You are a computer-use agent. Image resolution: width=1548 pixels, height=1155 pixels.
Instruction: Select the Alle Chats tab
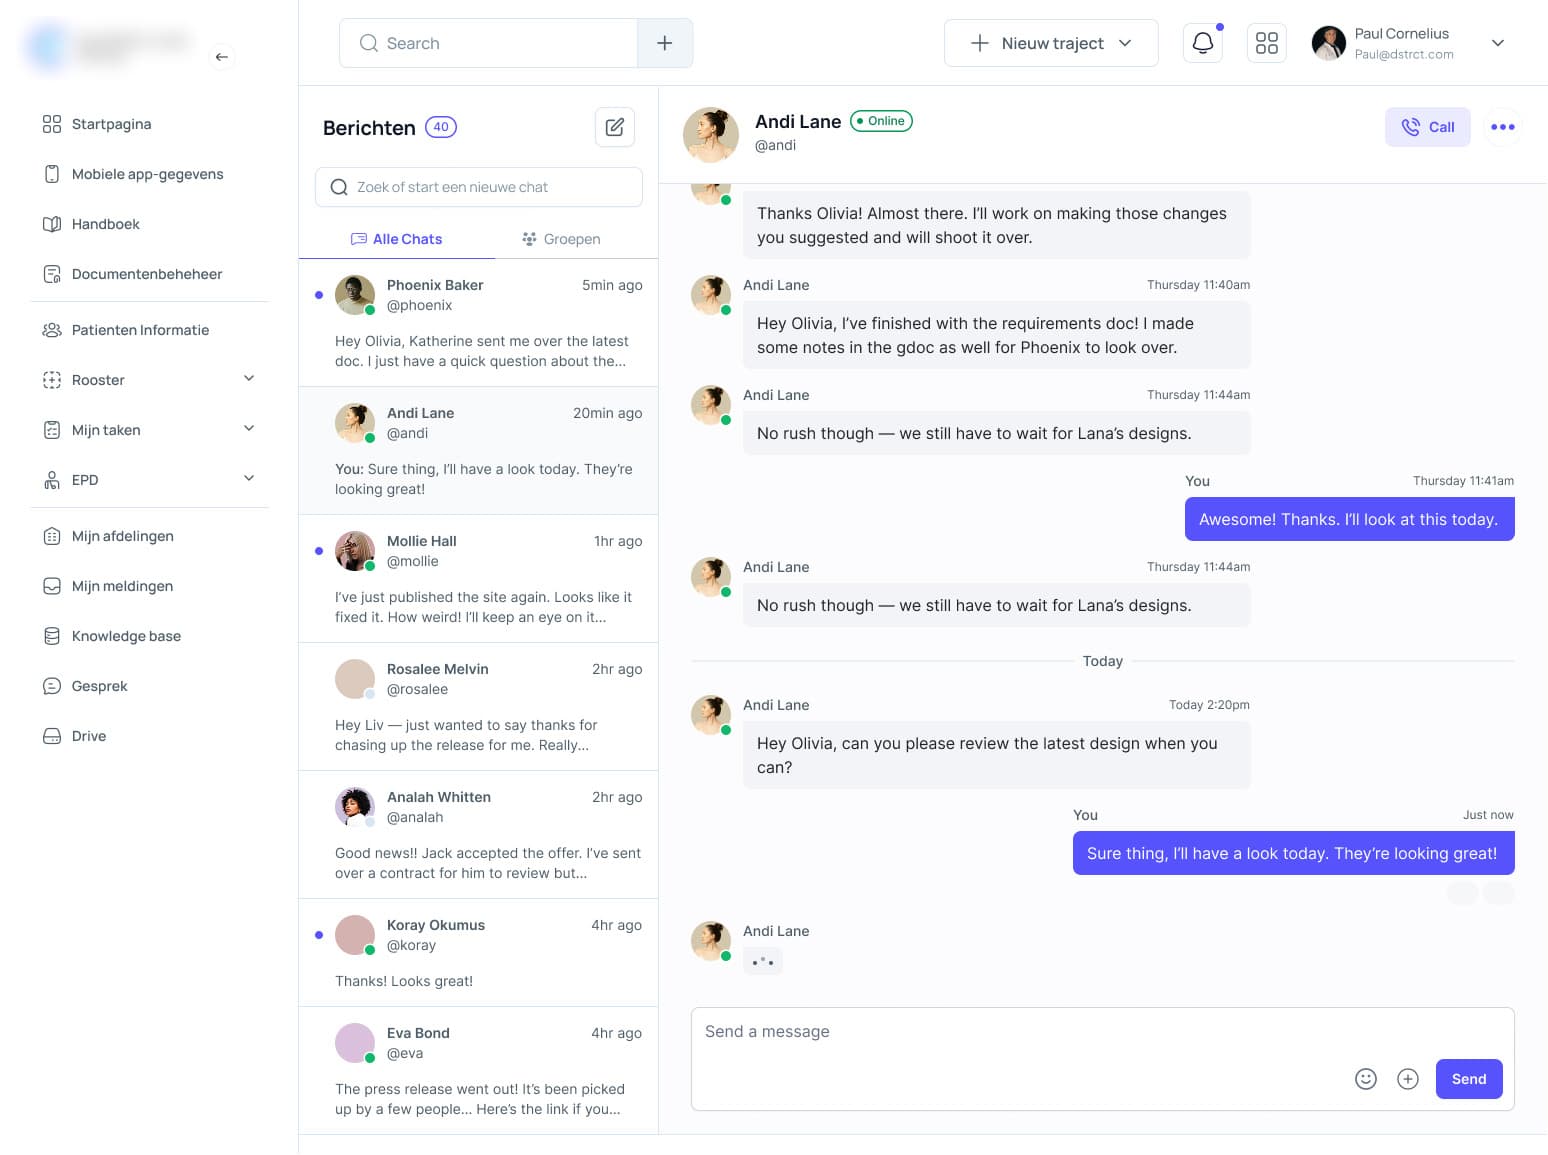pos(397,239)
